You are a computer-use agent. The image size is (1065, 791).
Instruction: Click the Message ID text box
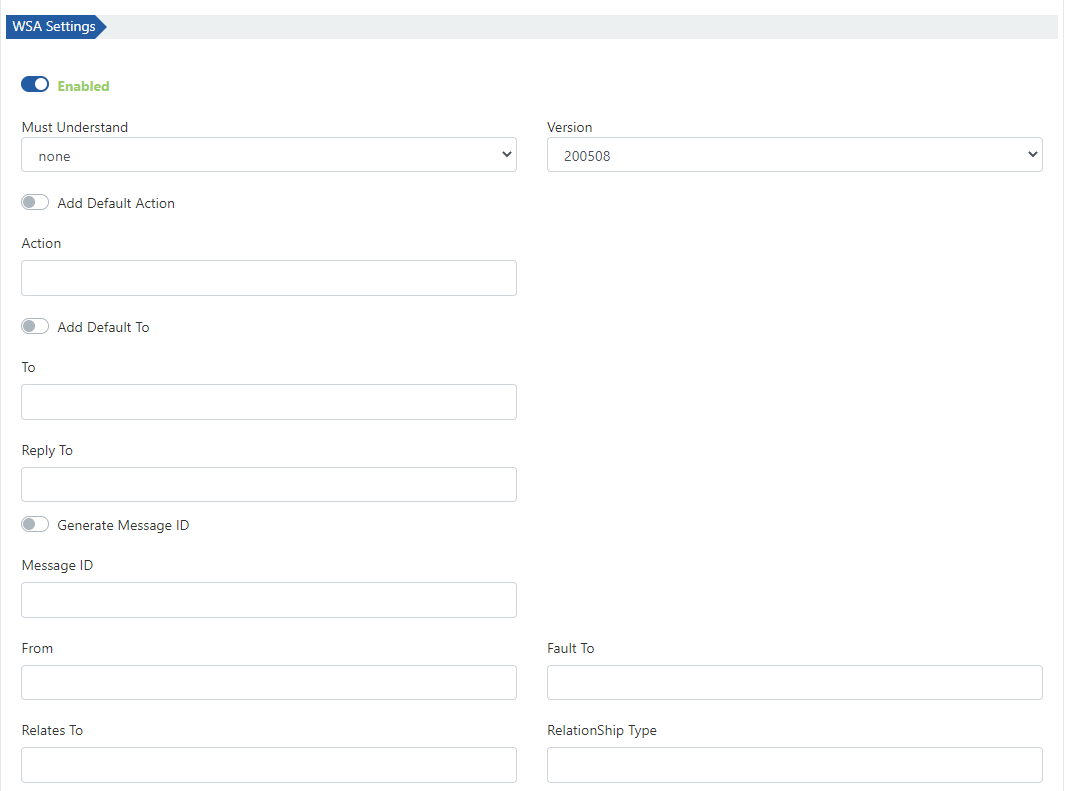(268, 600)
